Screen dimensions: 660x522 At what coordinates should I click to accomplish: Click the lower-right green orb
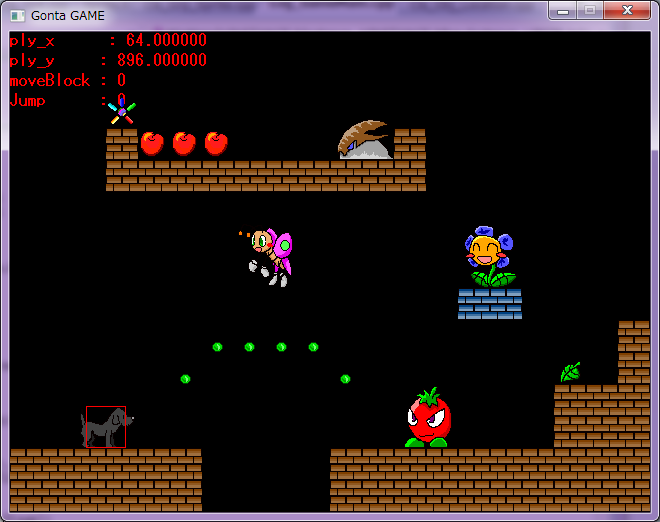[x=345, y=379]
